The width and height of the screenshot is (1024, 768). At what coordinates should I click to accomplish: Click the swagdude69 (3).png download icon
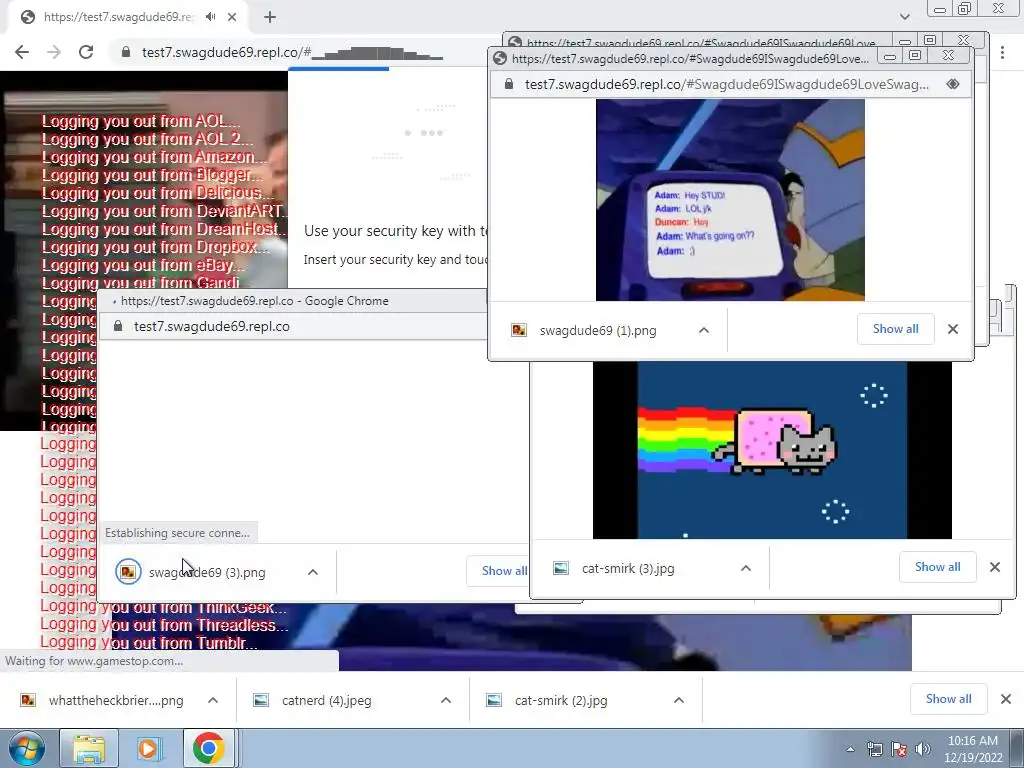pos(128,572)
